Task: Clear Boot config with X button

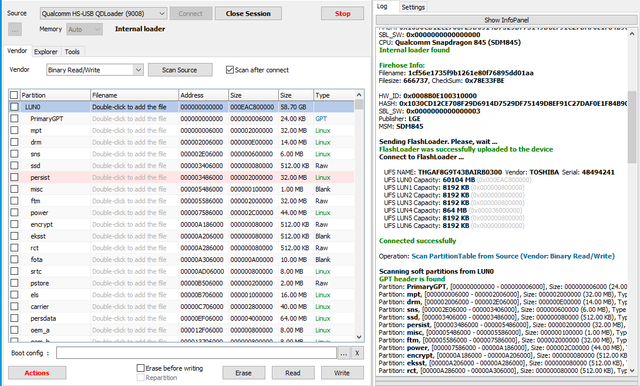Action: 357,353
